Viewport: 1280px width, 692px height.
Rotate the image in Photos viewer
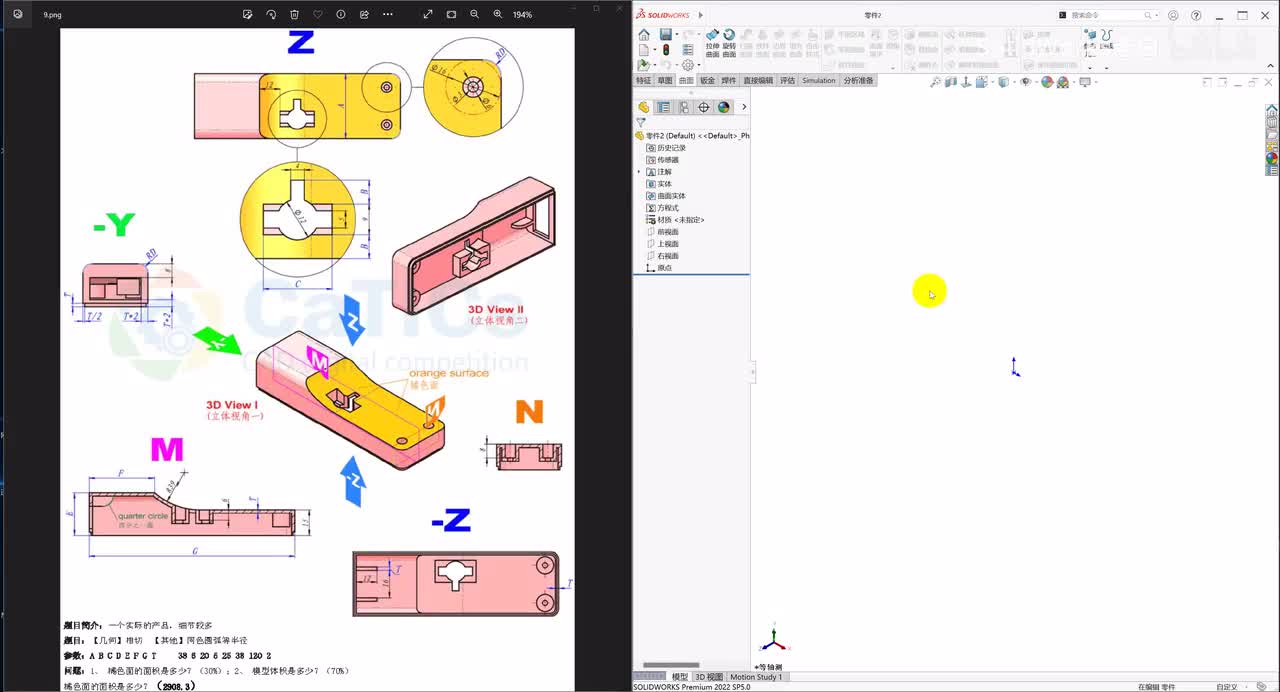pos(271,15)
